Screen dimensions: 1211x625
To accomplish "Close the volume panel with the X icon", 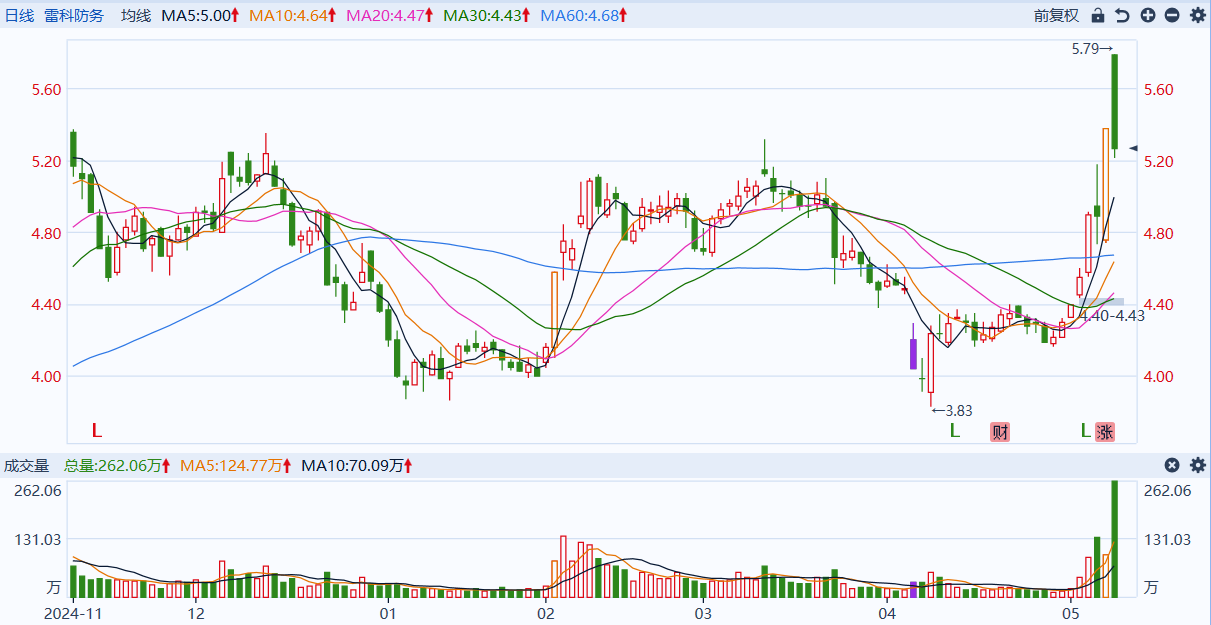I will pos(1172,465).
